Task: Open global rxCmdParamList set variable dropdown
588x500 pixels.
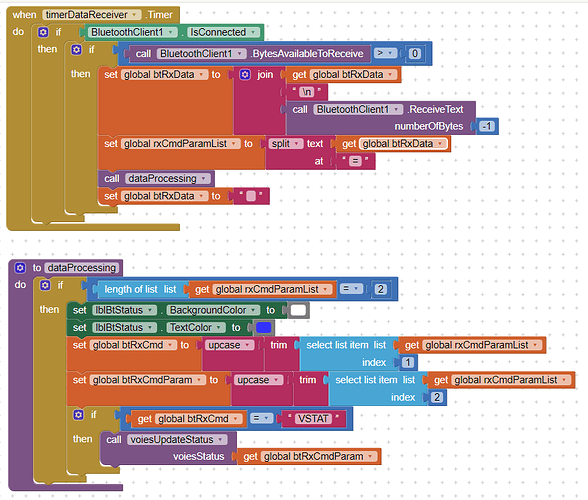Action: [x=234, y=144]
